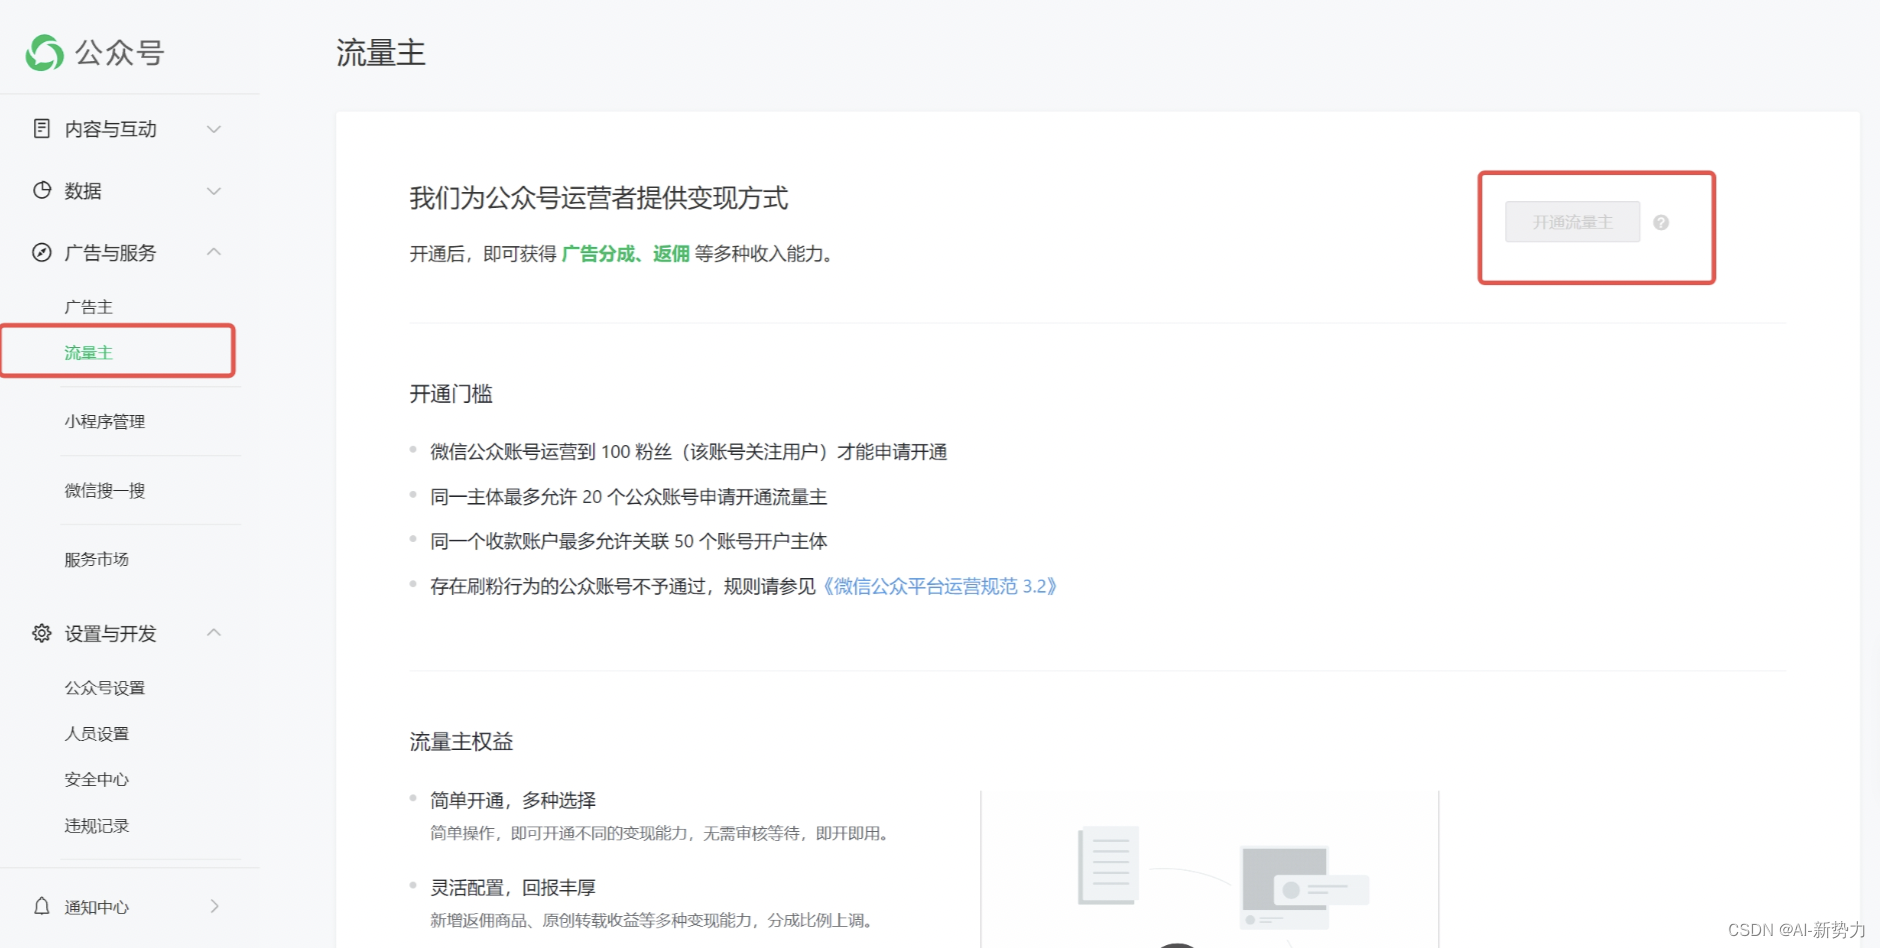Click the 流量主 page title
The image size is (1880, 948).
[381, 53]
